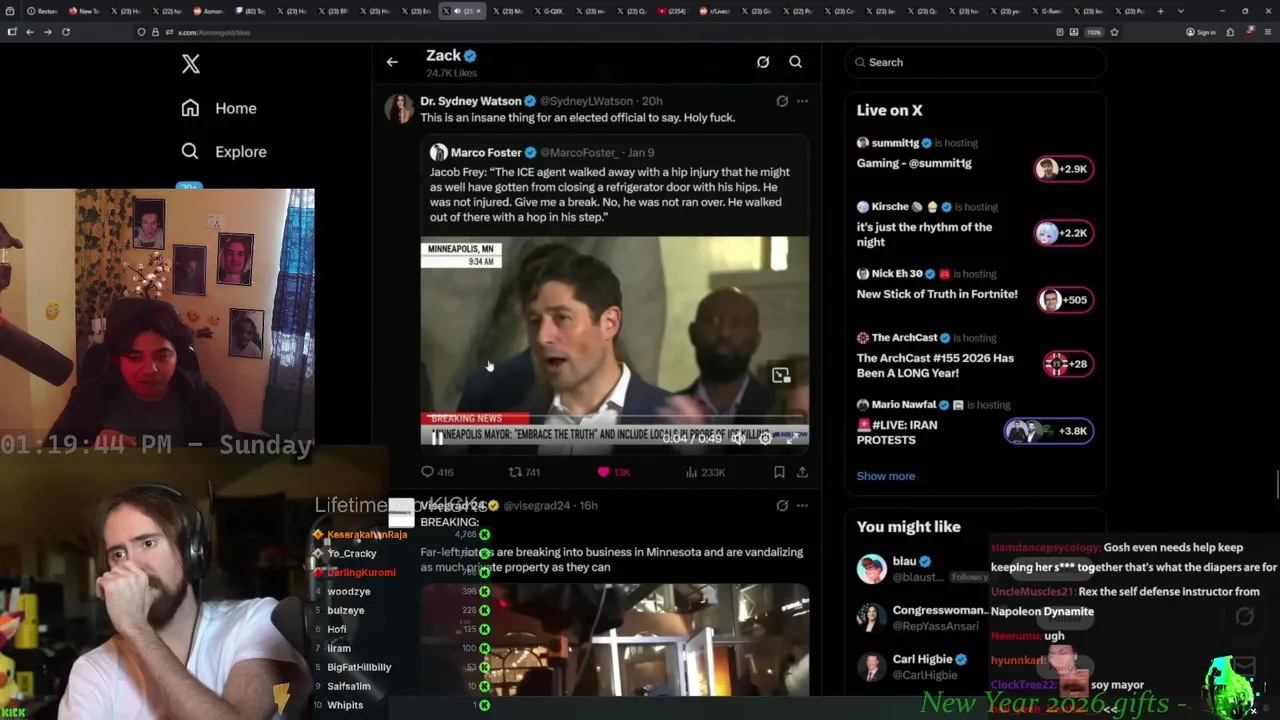Click the Grok icon on Sydney Watson's post
This screenshot has width=1280, height=720.
click(782, 101)
